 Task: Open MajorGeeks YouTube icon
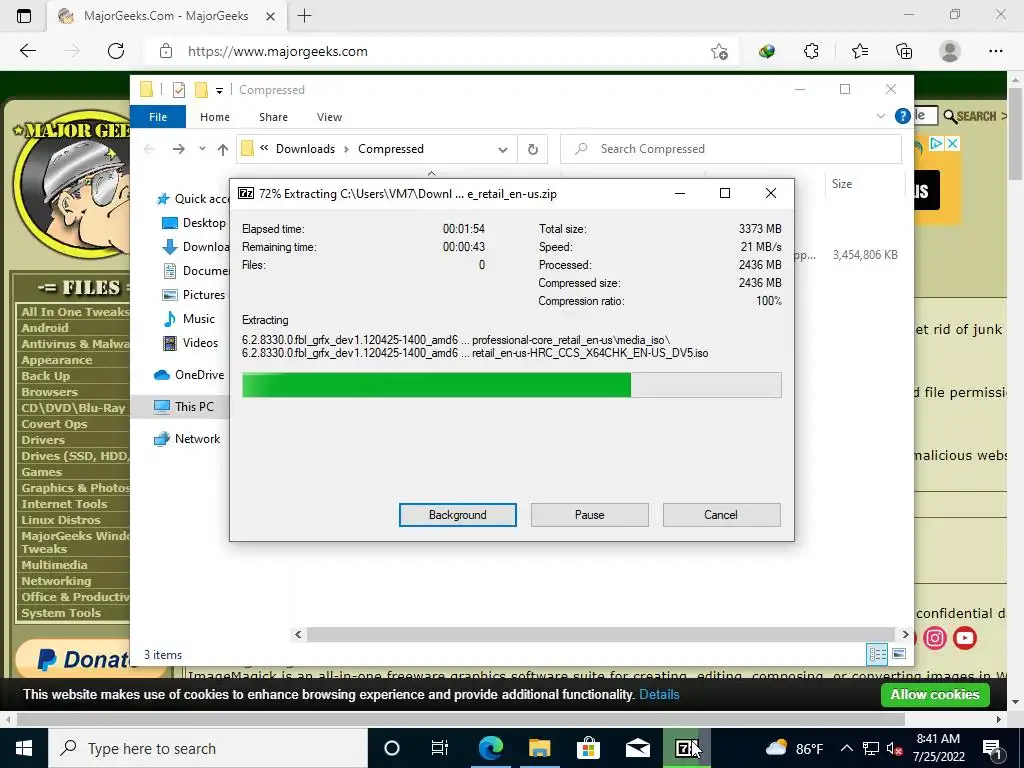[x=965, y=637]
